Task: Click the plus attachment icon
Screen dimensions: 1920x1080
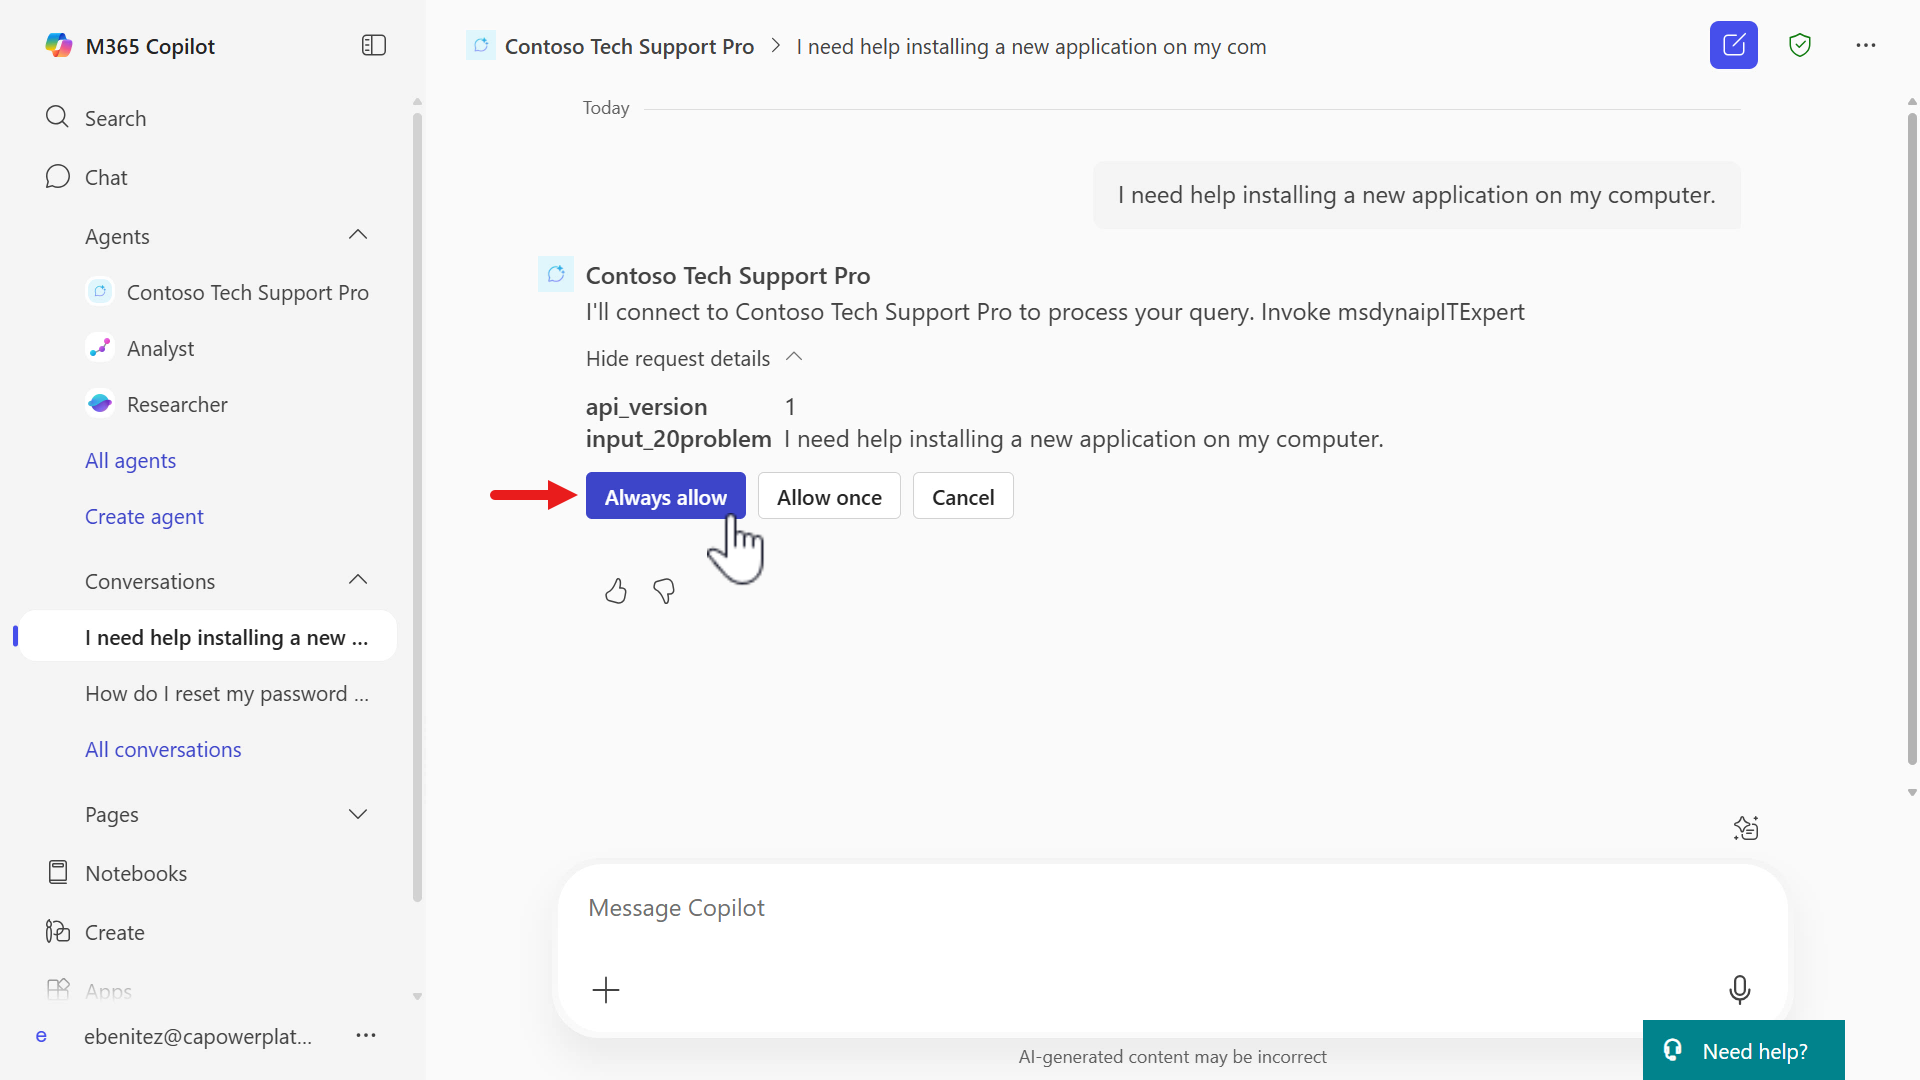Action: 606,990
